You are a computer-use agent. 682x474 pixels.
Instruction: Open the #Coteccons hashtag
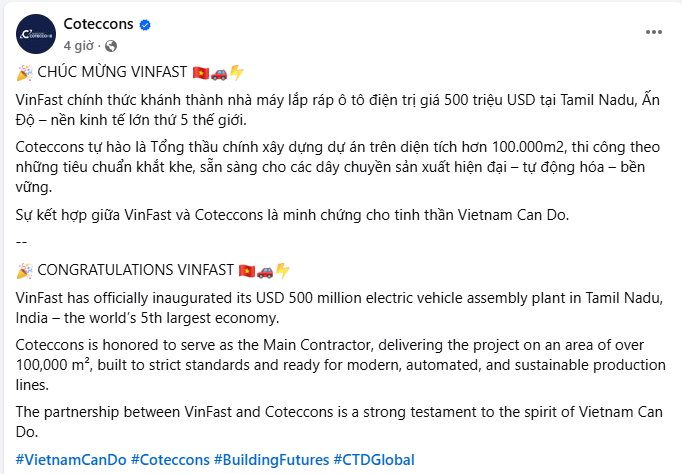[161, 460]
